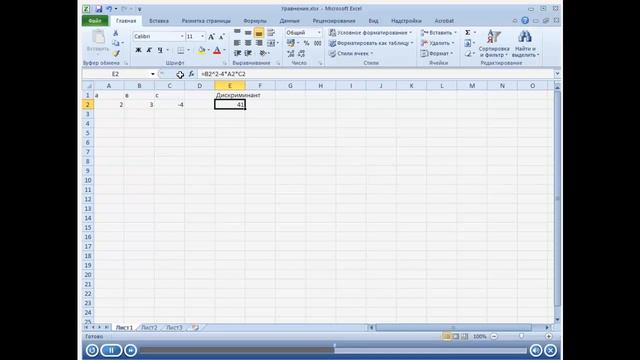Screen dimensions: 640x360
Task: Open Сортировка и фильтр dropdown
Action: coord(494,44)
